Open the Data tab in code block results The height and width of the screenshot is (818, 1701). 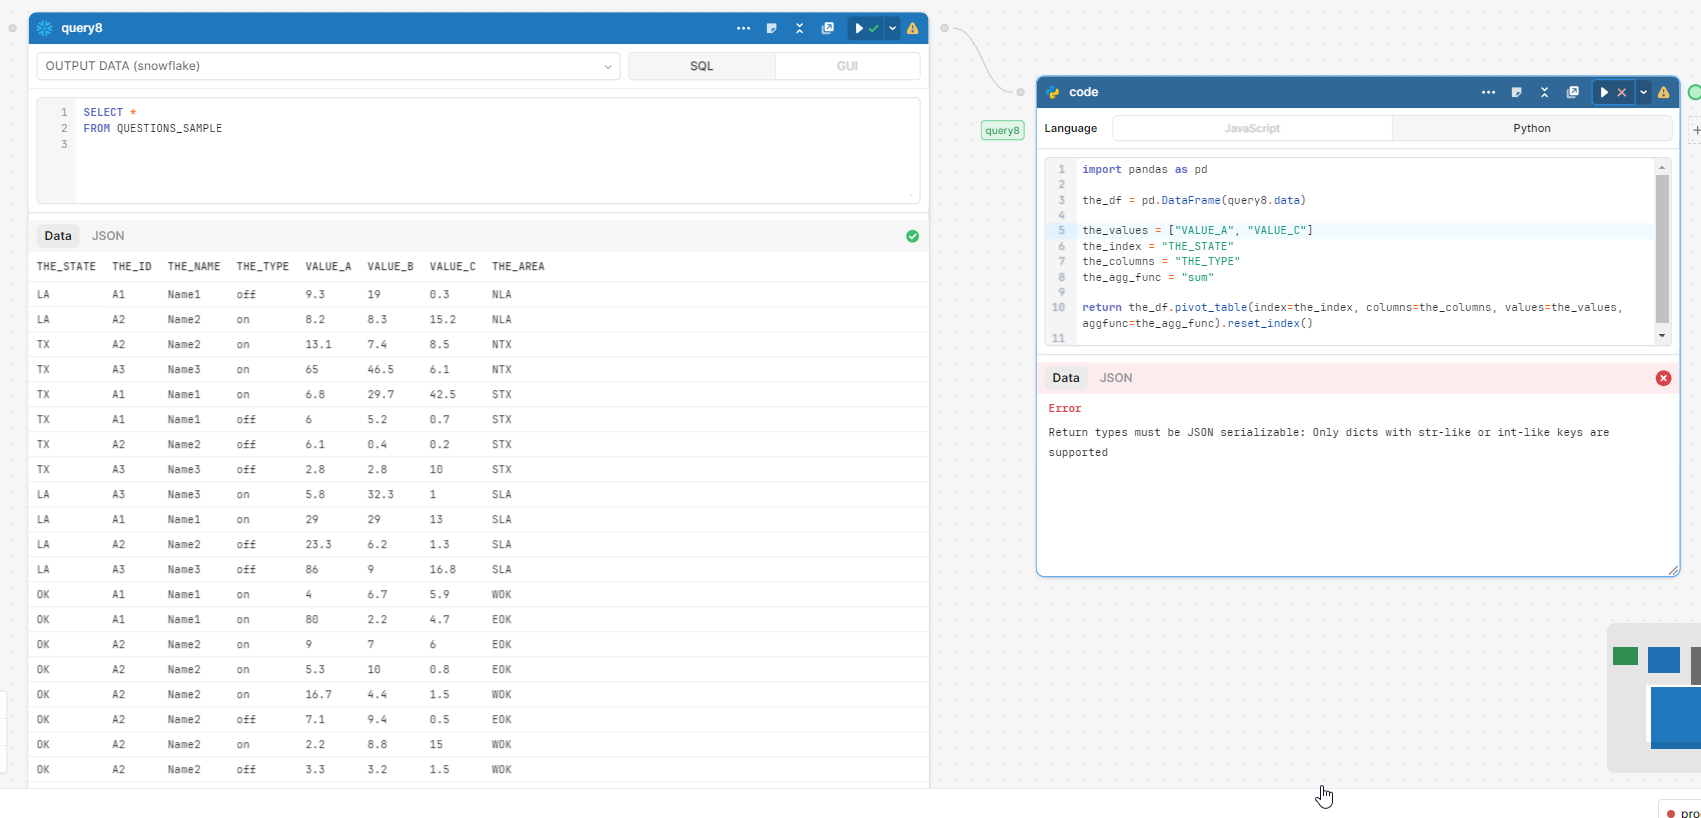pyautogui.click(x=1066, y=378)
